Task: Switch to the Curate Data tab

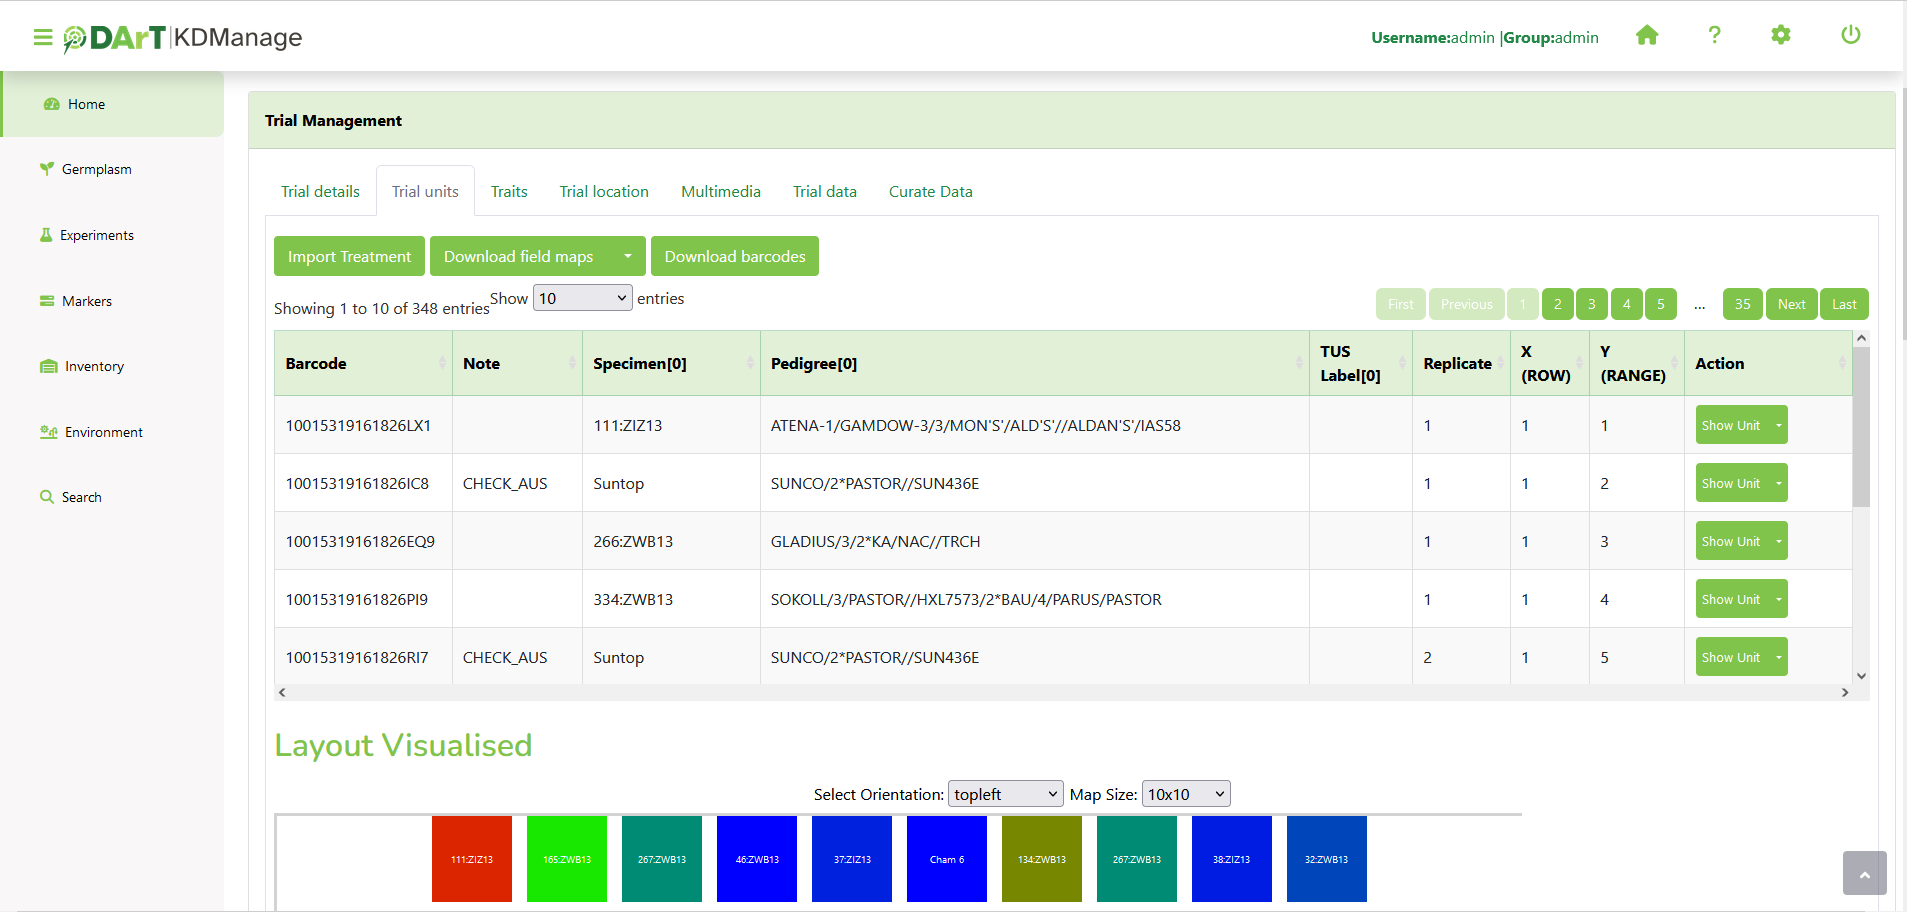Action: (930, 192)
